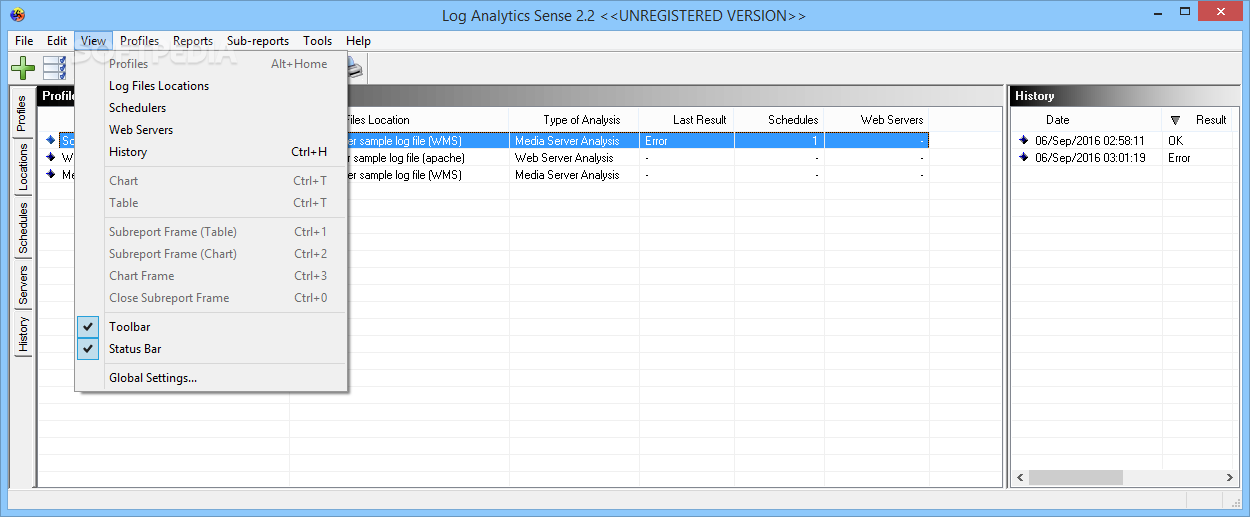
Task: Open the File menu
Action: (x=24, y=41)
